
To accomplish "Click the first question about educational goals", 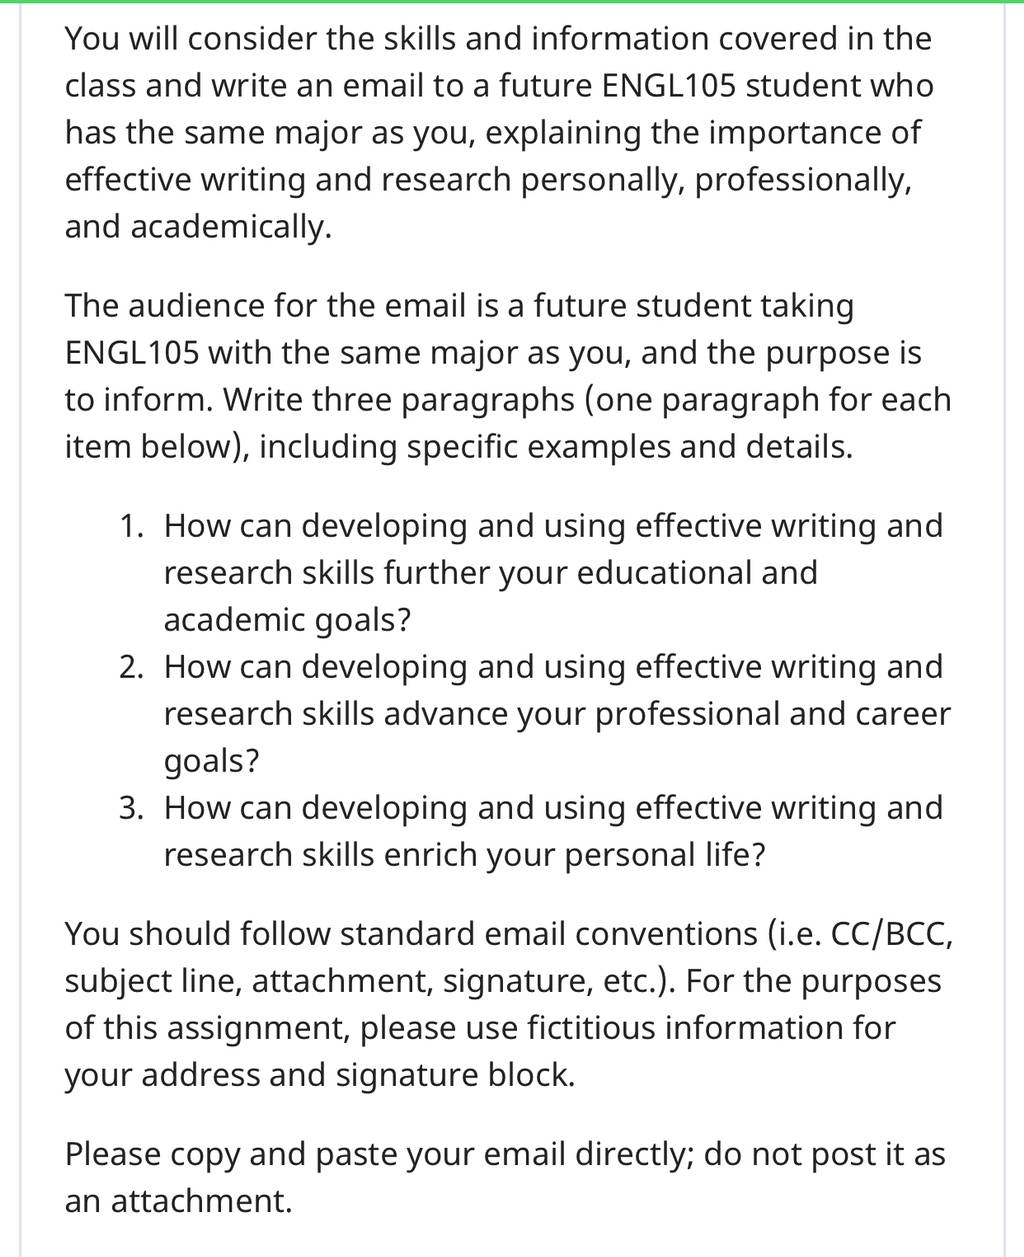I will [x=553, y=572].
